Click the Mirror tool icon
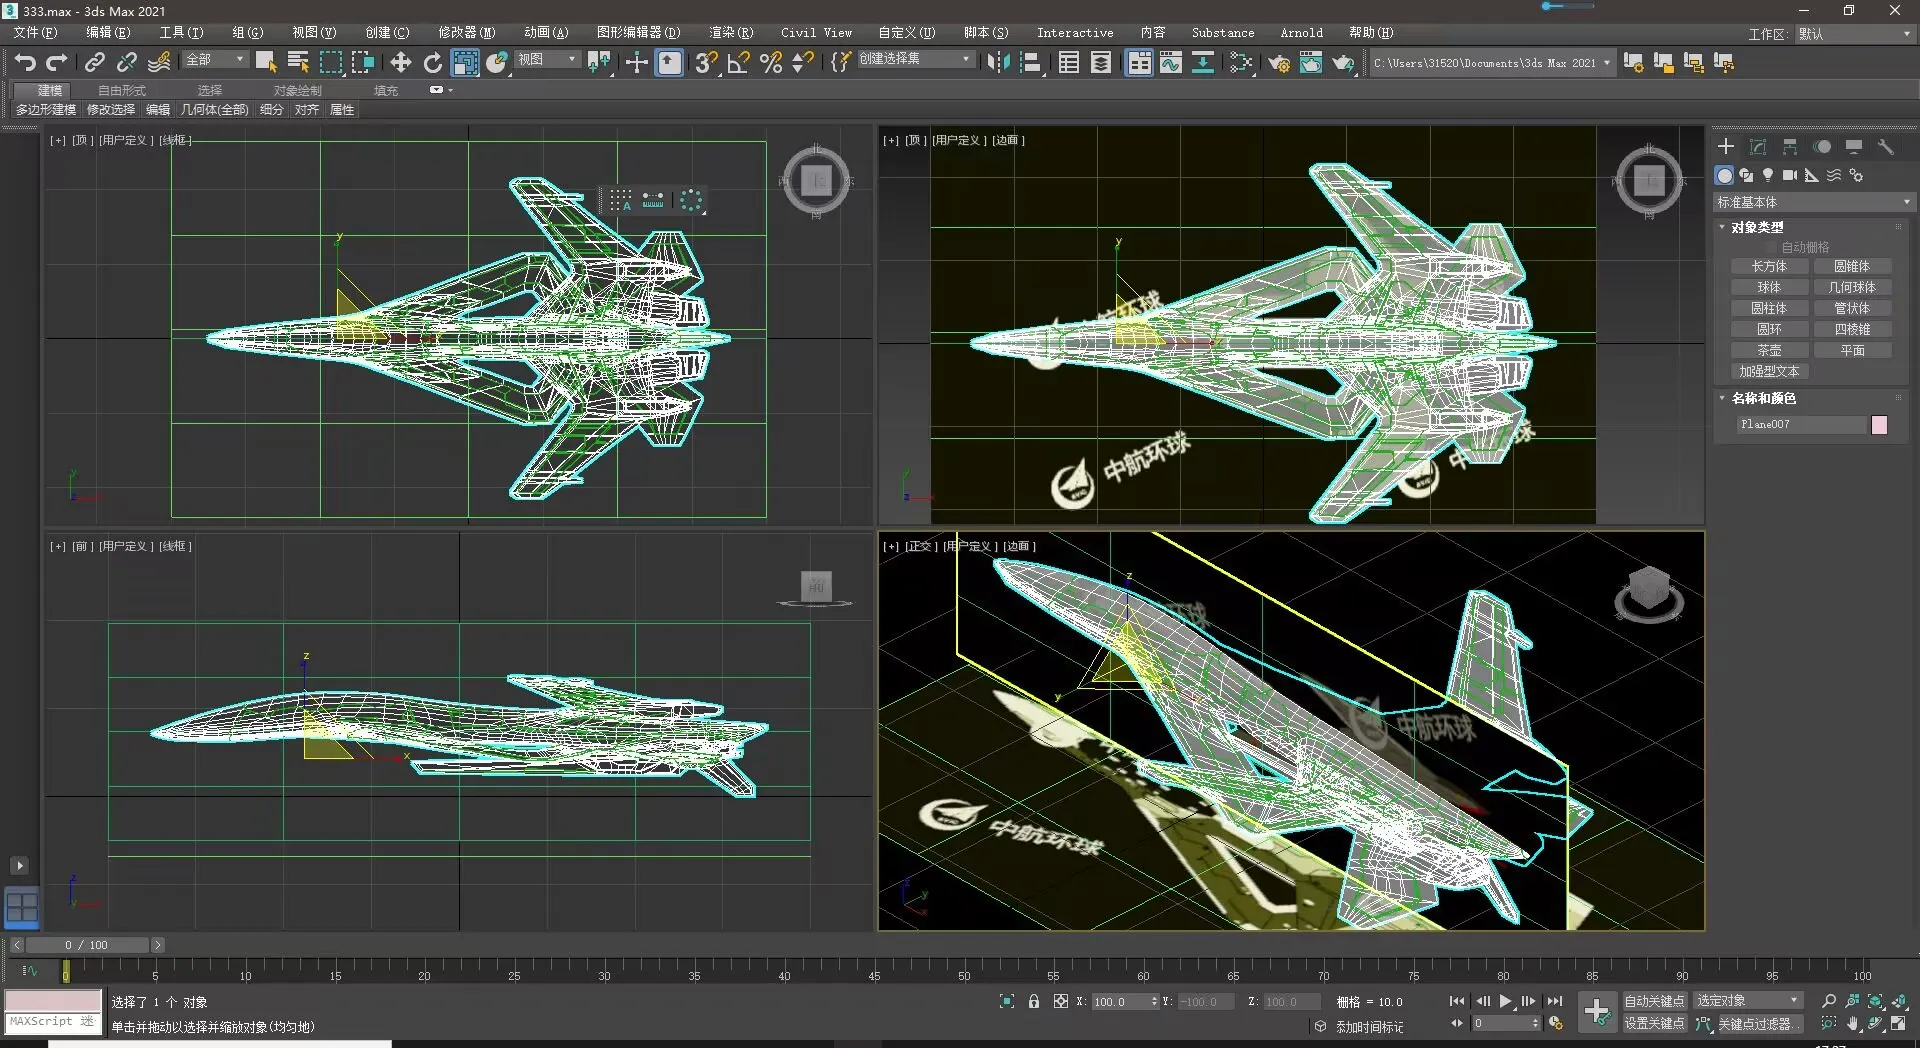 [x=997, y=63]
